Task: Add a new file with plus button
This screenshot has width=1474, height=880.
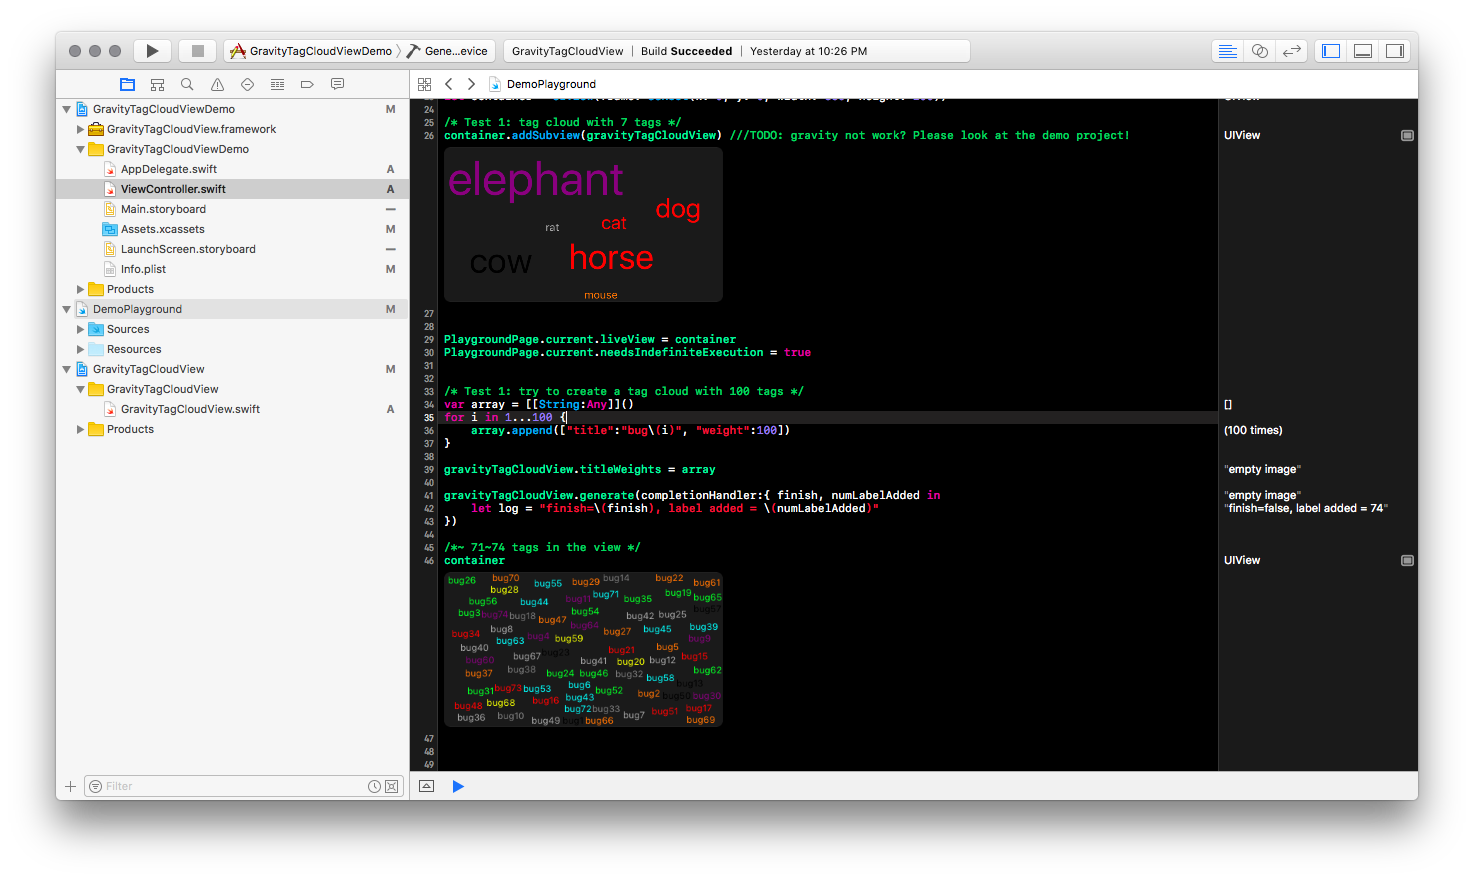Action: [70, 786]
